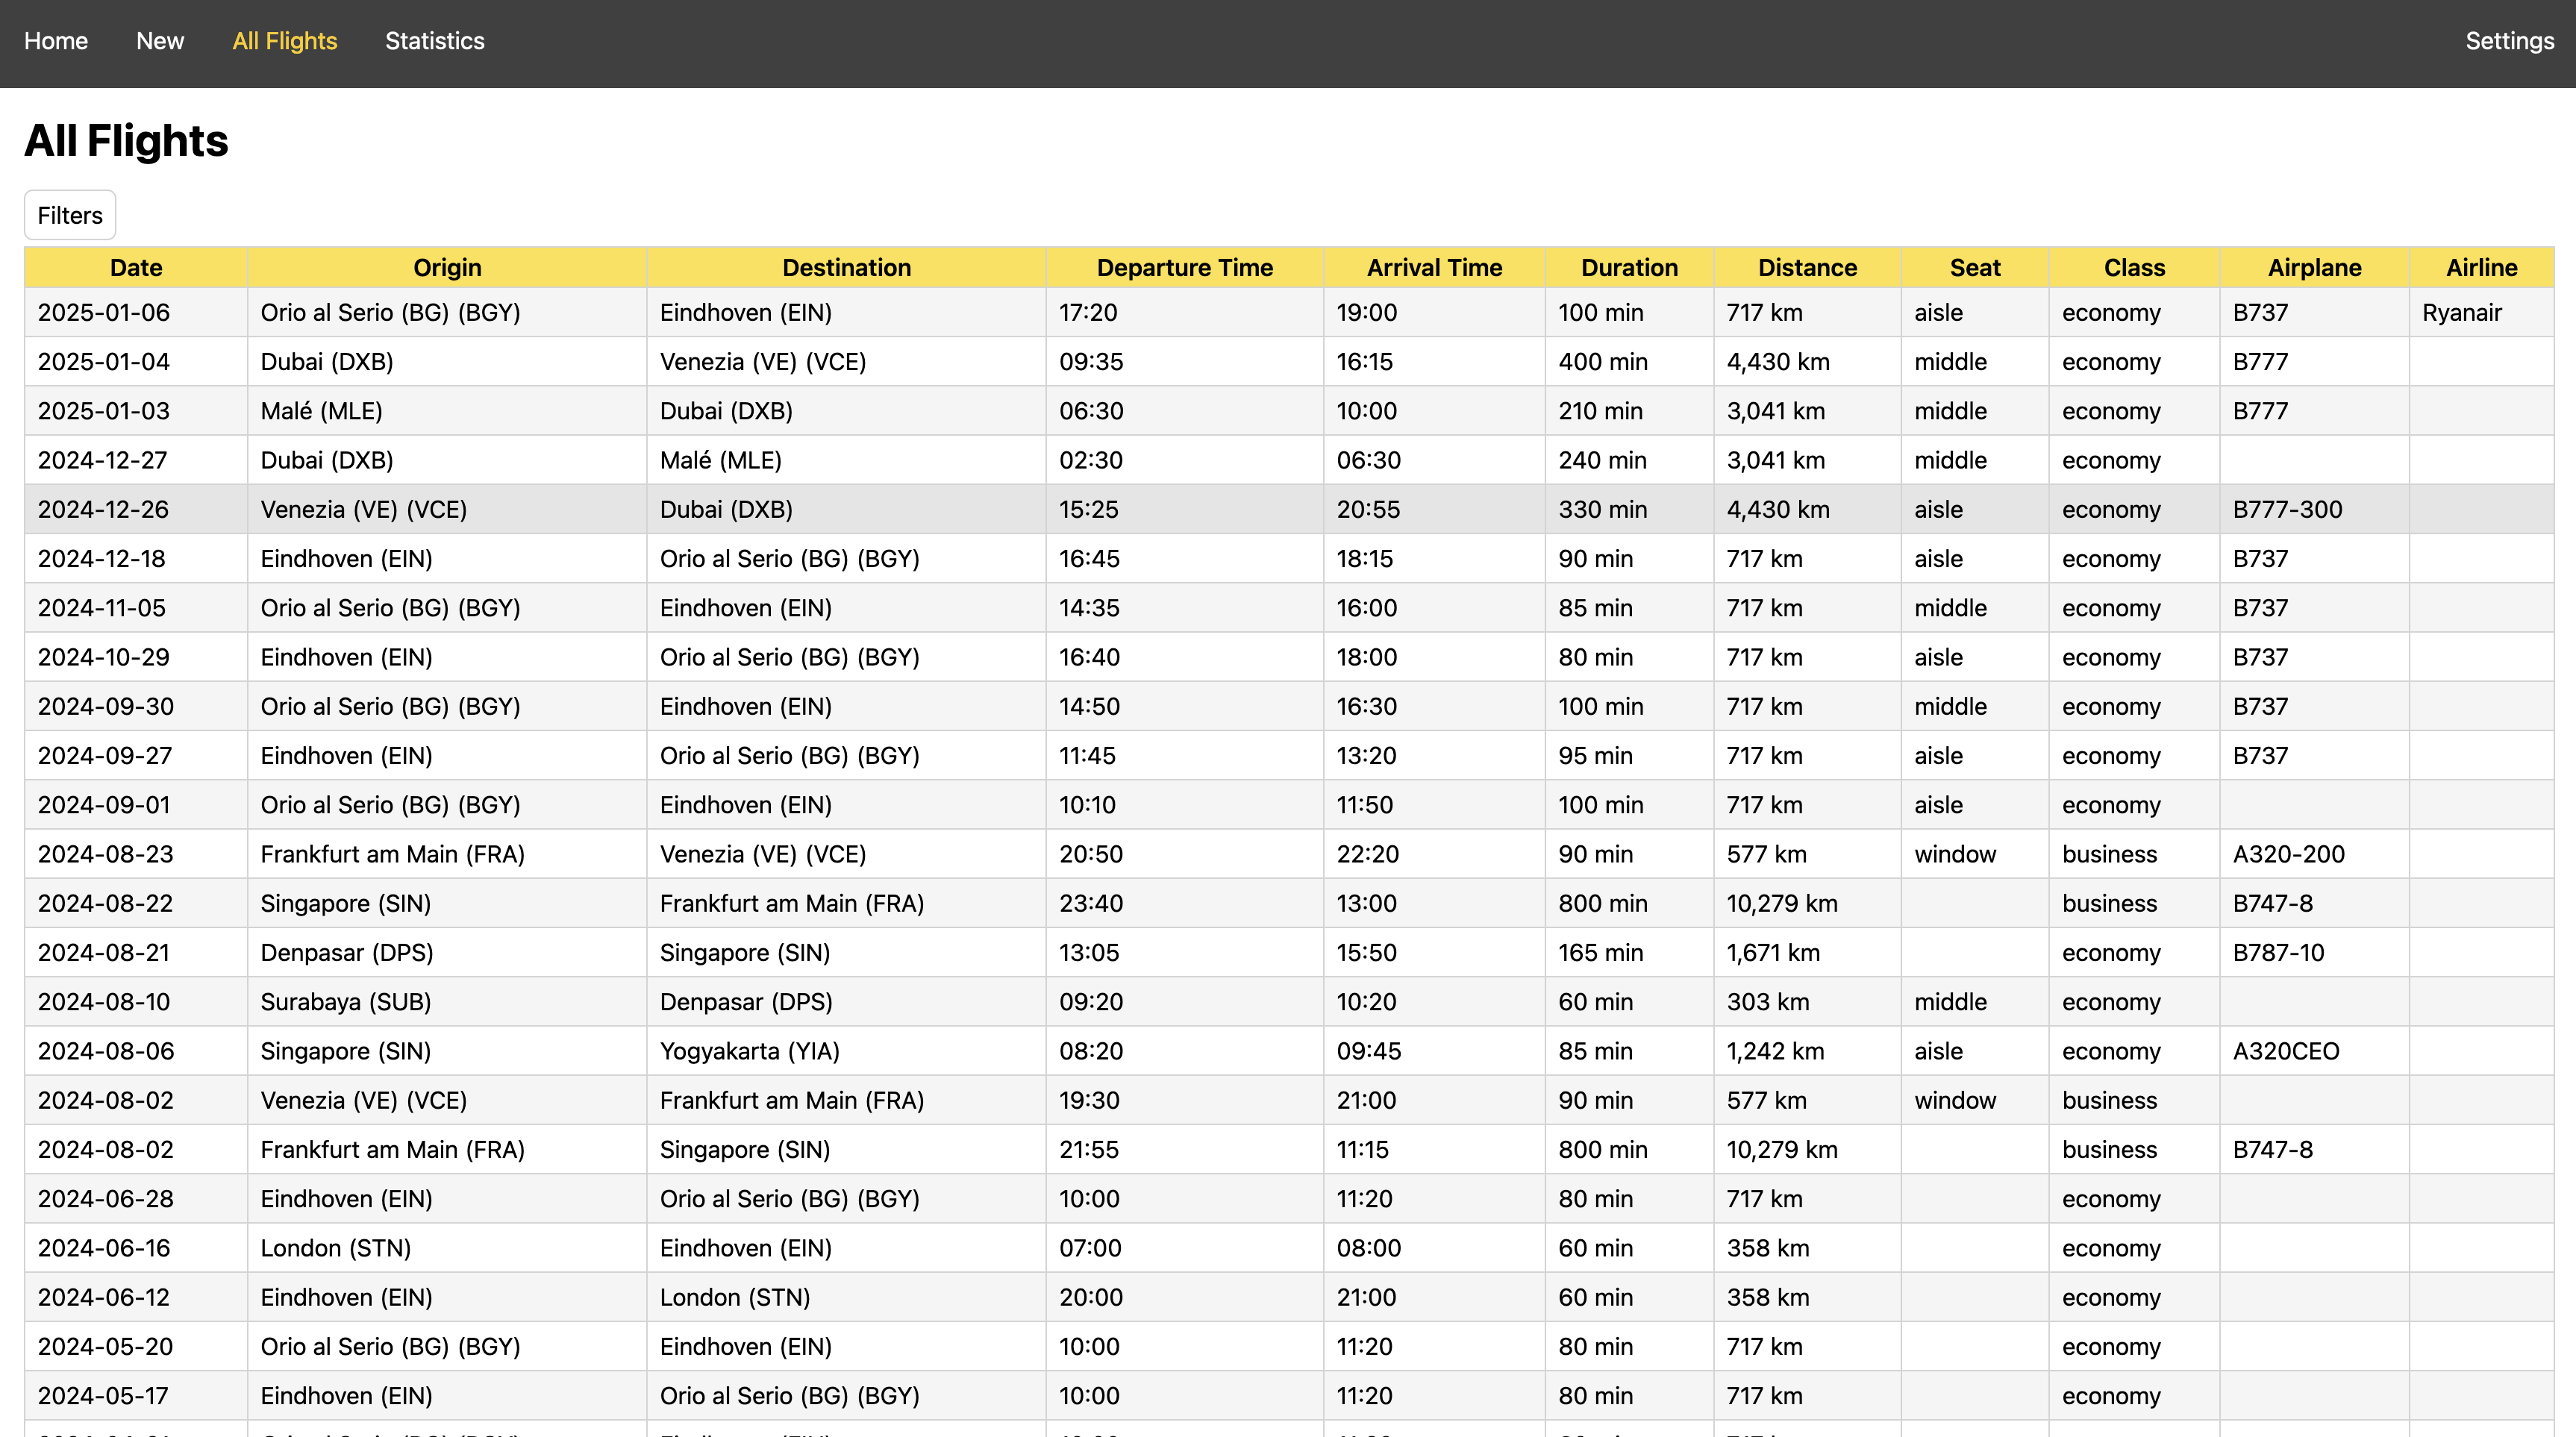
Task: Open Settings in the top bar
Action: [2508, 41]
